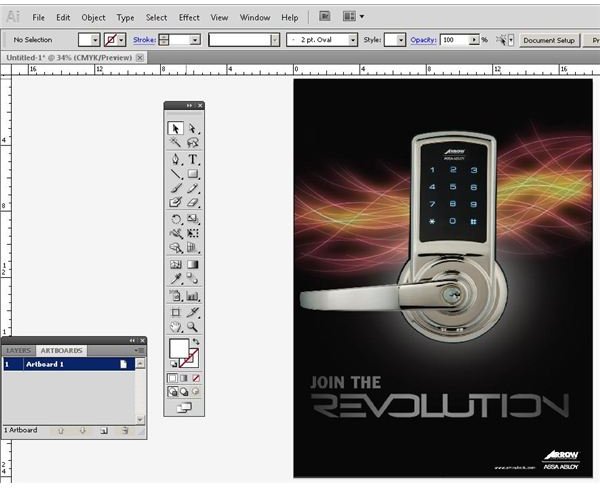This screenshot has width=600, height=488.
Task: Click the Document Setup button
Action: tap(549, 40)
